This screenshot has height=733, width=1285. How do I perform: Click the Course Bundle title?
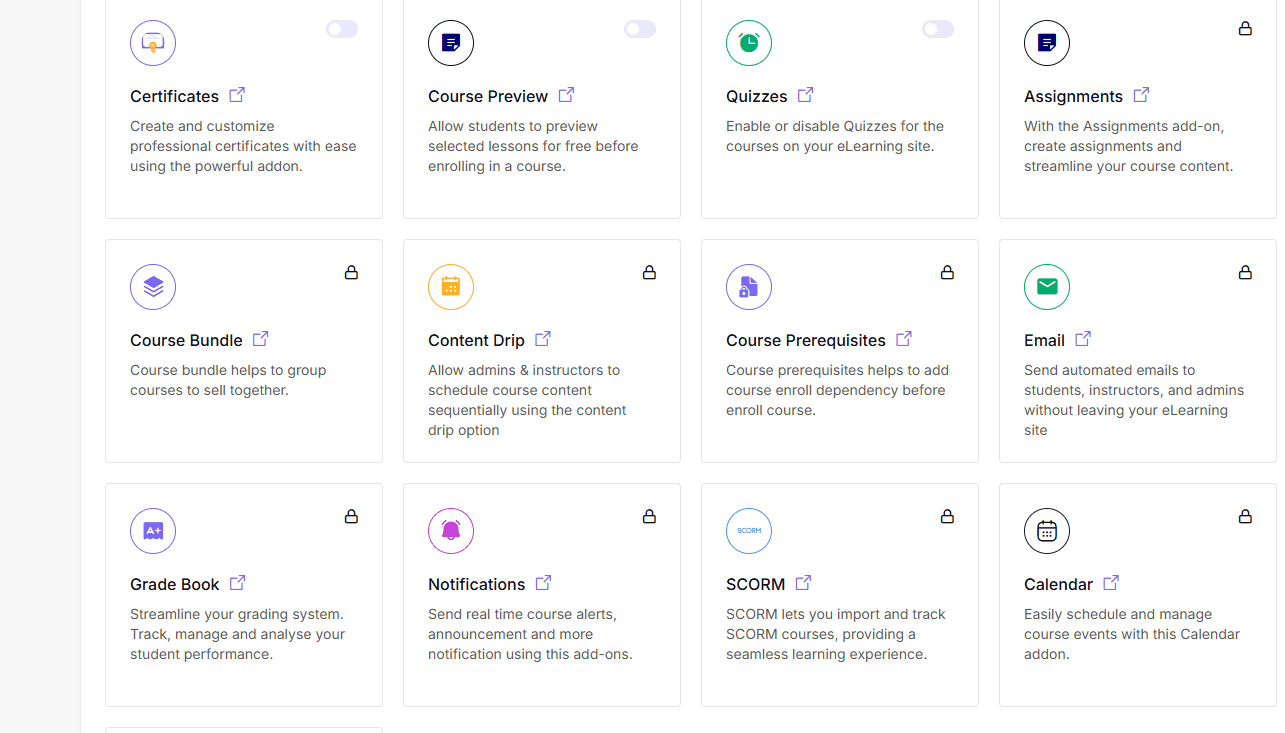click(x=186, y=340)
